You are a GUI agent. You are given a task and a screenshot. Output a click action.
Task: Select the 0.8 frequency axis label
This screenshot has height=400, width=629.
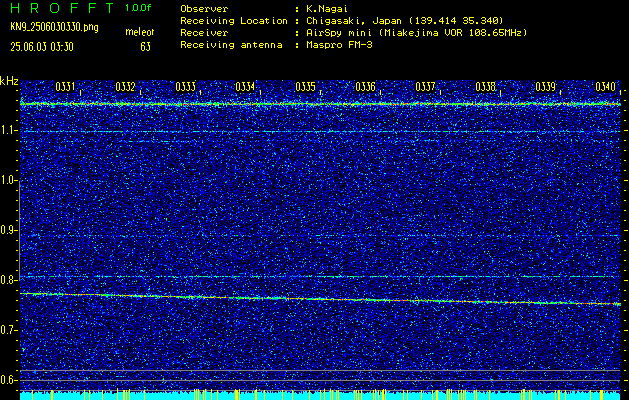coord(9,280)
